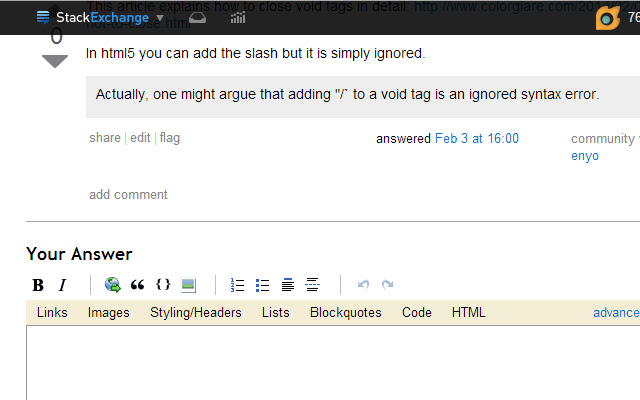Click the community wiki label

605,139
